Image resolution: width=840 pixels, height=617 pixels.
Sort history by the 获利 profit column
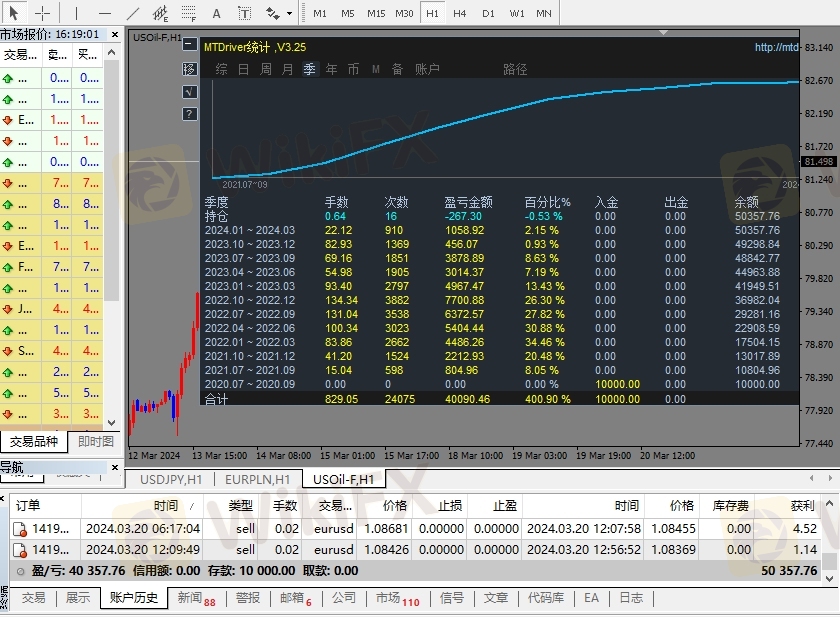(x=787, y=506)
